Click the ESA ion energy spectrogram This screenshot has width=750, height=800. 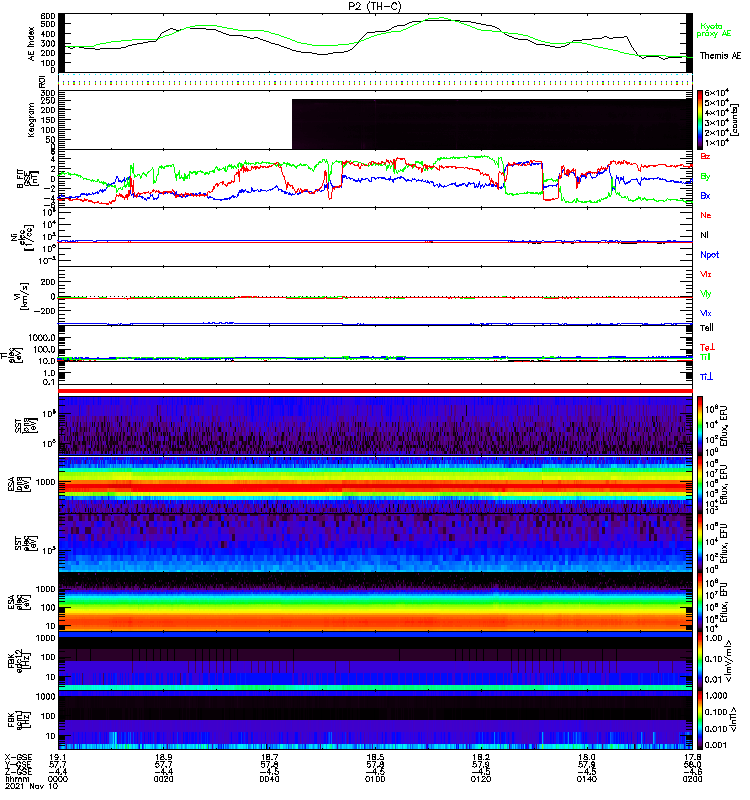click(375, 484)
